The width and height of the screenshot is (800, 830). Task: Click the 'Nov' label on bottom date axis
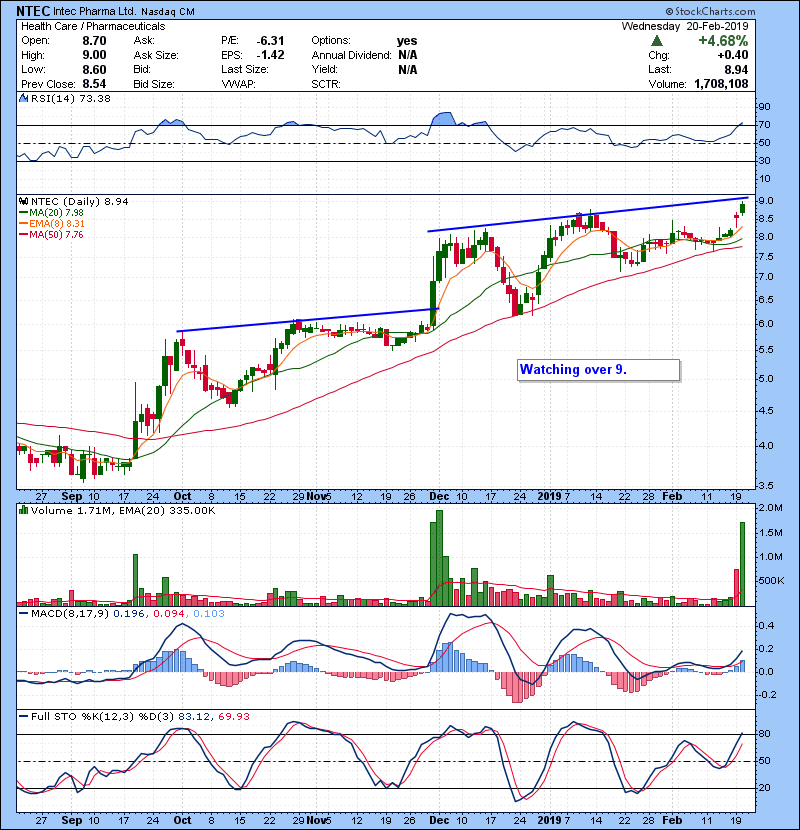click(317, 820)
